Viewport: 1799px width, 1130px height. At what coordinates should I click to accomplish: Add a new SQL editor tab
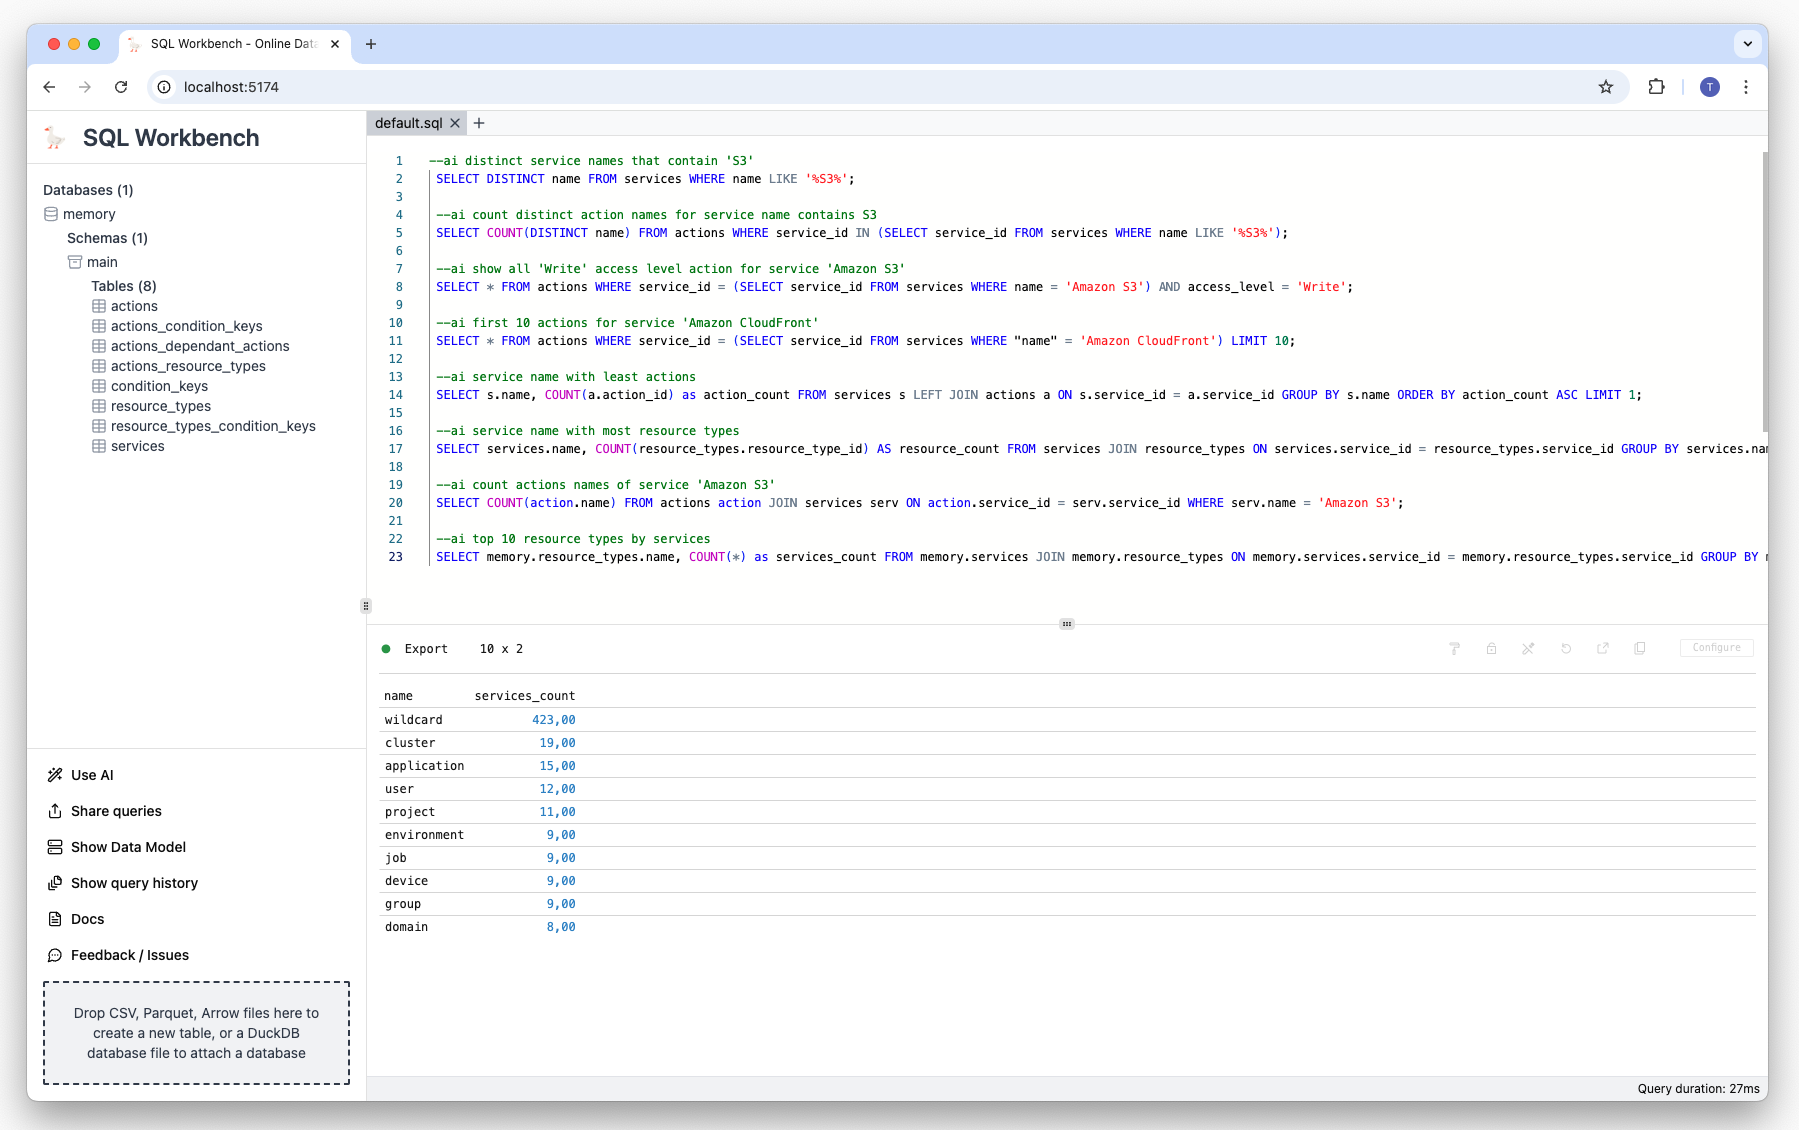(x=479, y=123)
